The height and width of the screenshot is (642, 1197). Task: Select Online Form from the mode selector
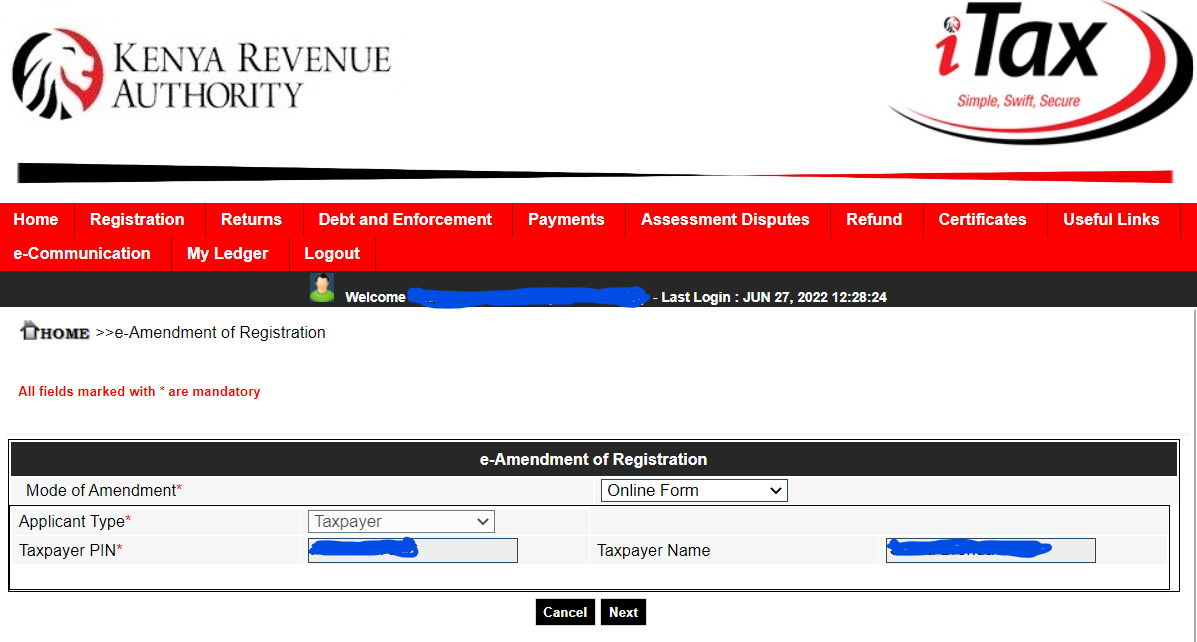[x=694, y=490]
